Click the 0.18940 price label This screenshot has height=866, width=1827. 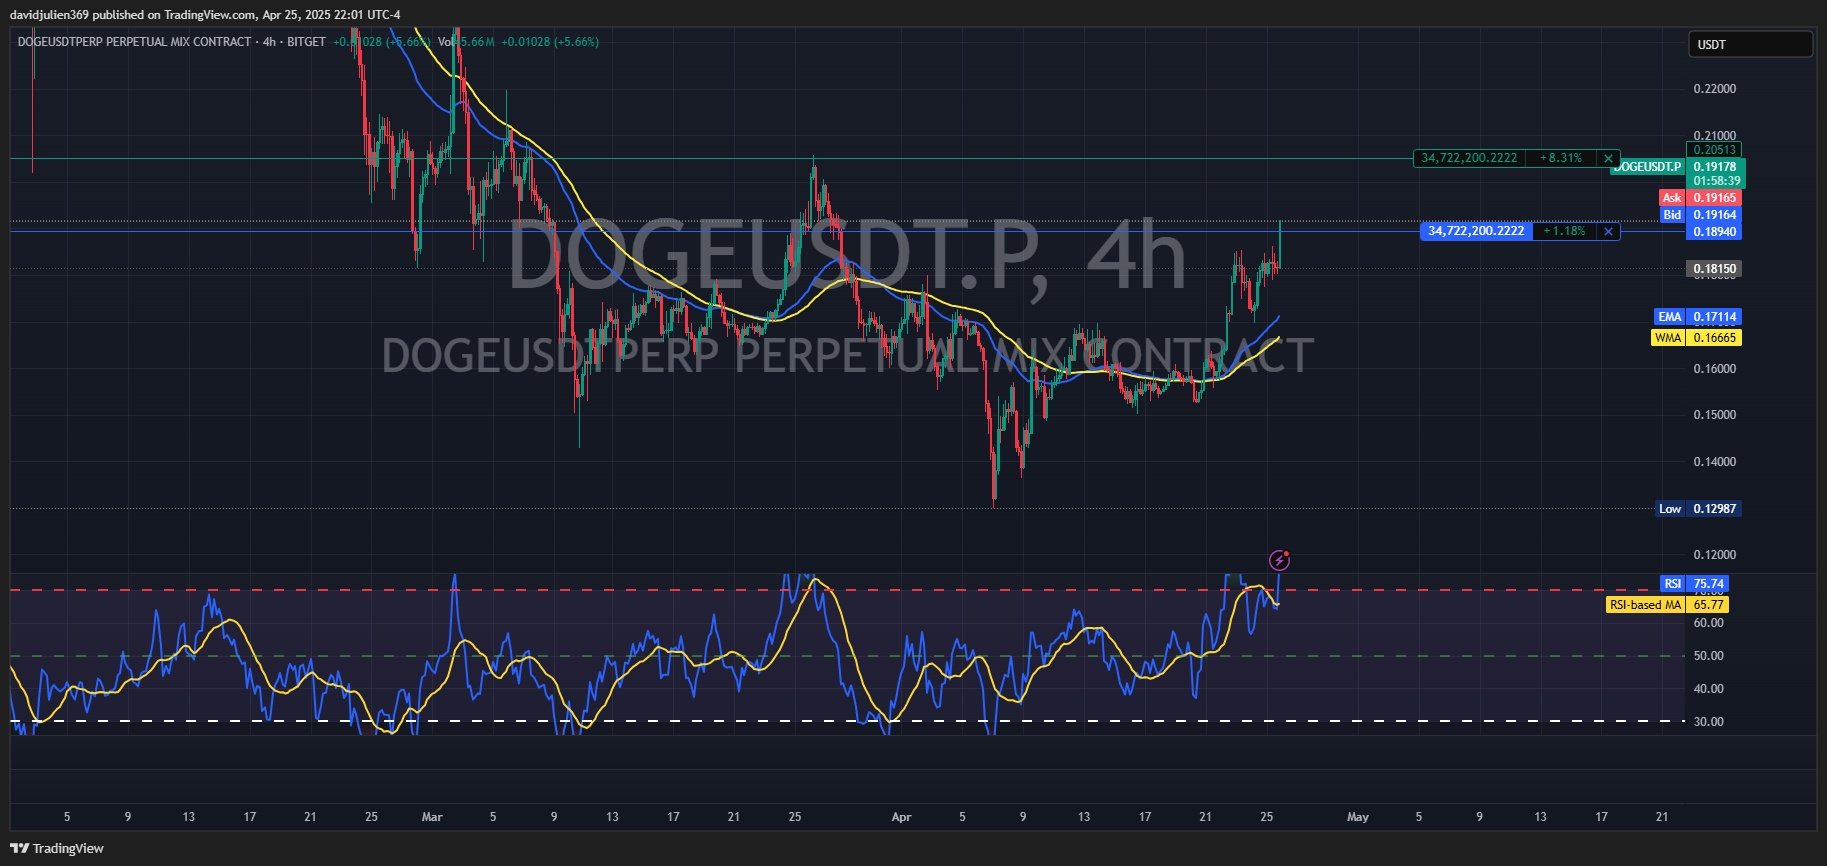pyautogui.click(x=1714, y=232)
